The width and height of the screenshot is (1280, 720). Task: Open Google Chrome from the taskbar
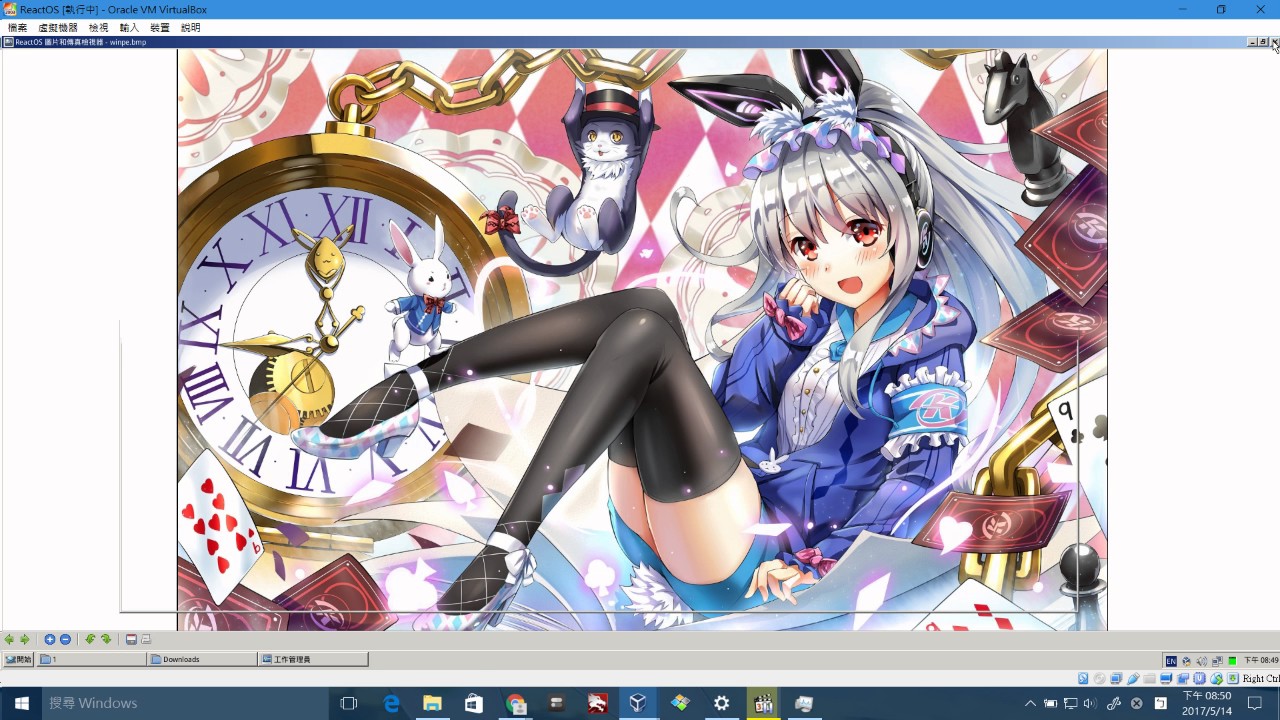tap(515, 703)
